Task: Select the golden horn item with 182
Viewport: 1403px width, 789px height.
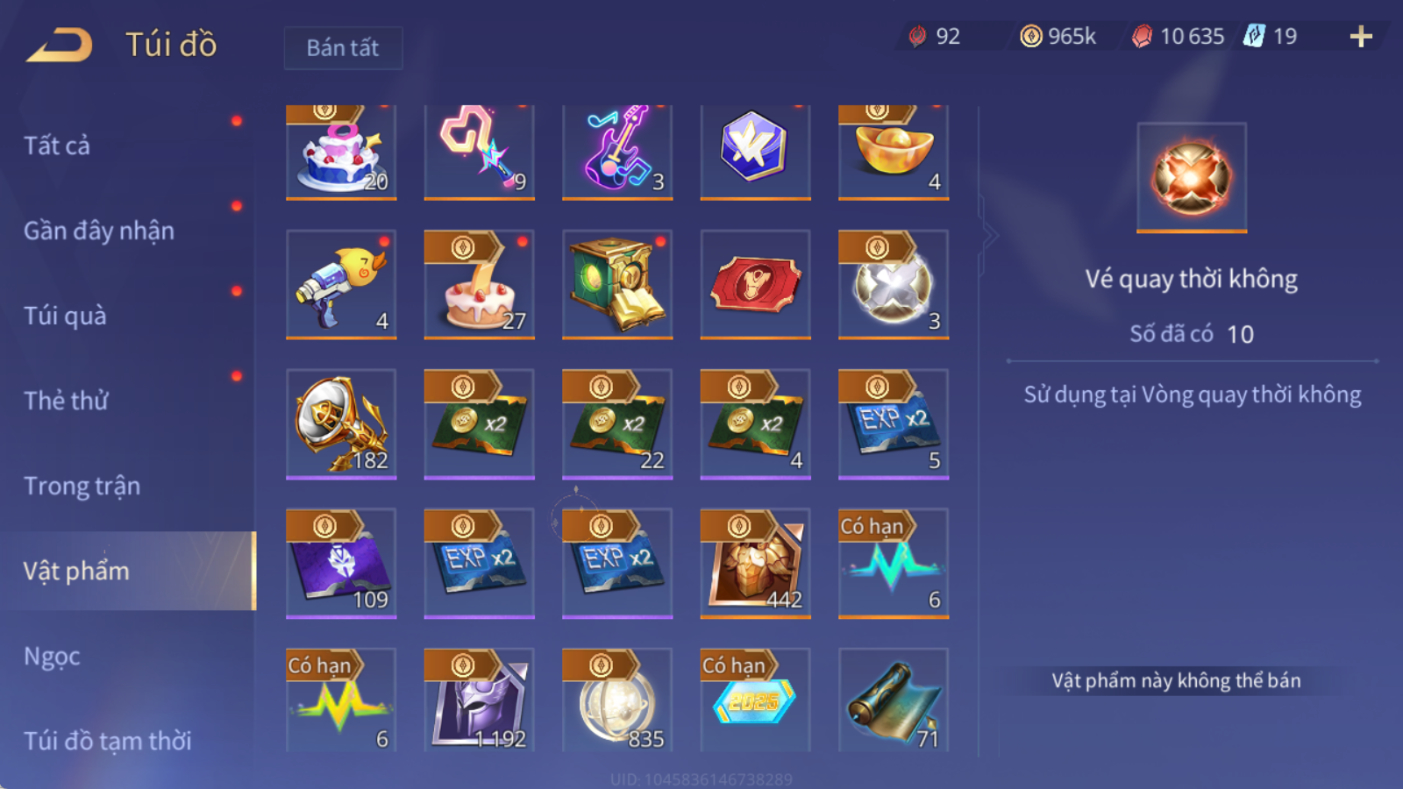Action: click(x=341, y=424)
